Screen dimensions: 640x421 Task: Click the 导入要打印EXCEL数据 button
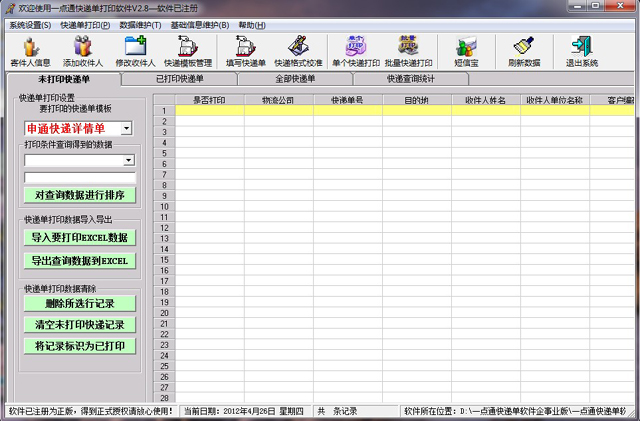click(x=80, y=238)
